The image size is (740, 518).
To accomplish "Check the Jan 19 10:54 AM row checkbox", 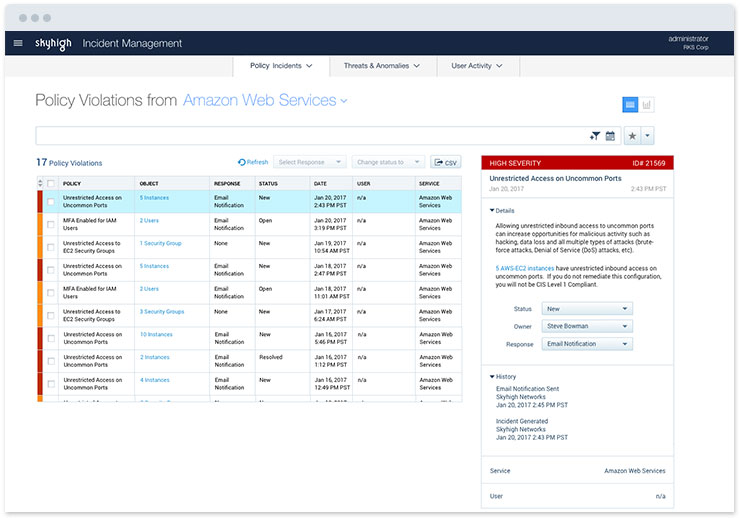I will coord(50,247).
